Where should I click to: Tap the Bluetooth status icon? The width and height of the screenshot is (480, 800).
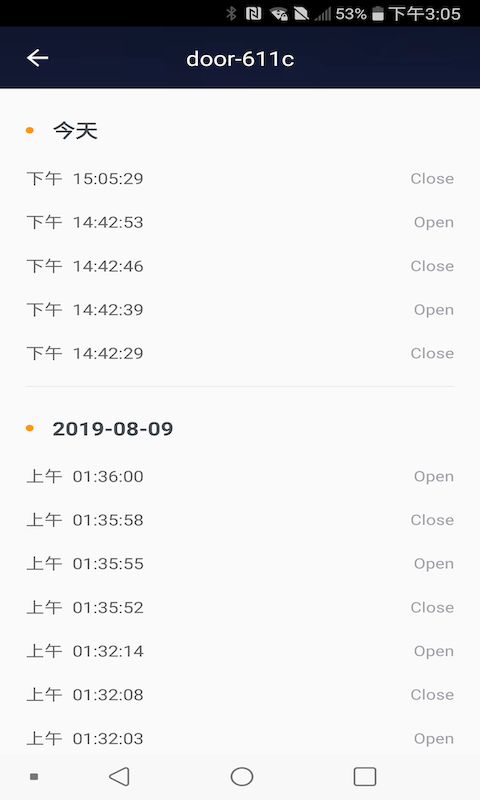pos(231,13)
